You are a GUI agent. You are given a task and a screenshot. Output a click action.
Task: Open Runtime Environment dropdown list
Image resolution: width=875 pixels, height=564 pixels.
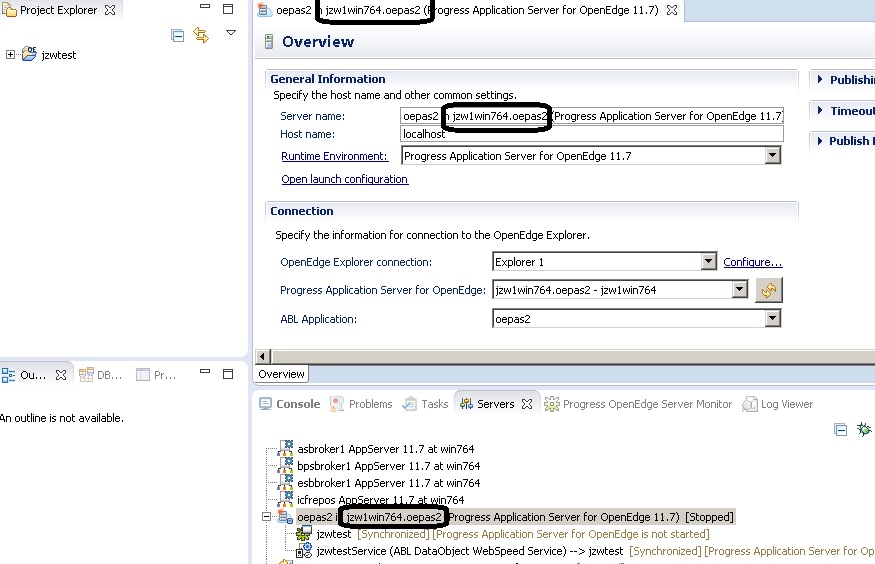coord(772,156)
